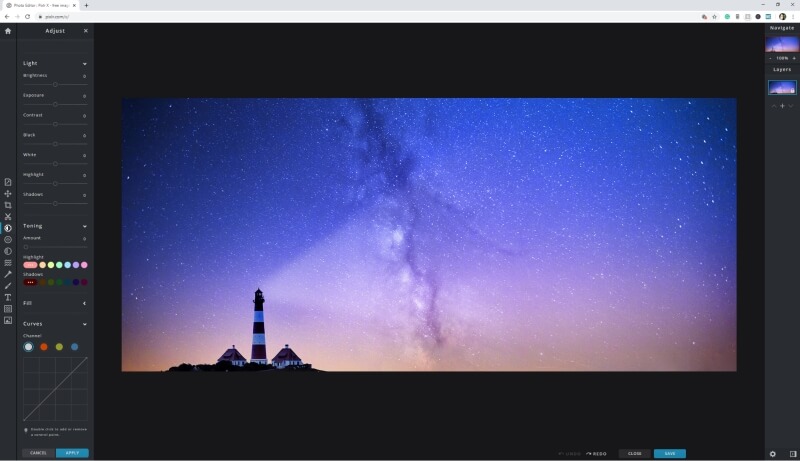Click the Brightness slider handle

pos(55,84)
